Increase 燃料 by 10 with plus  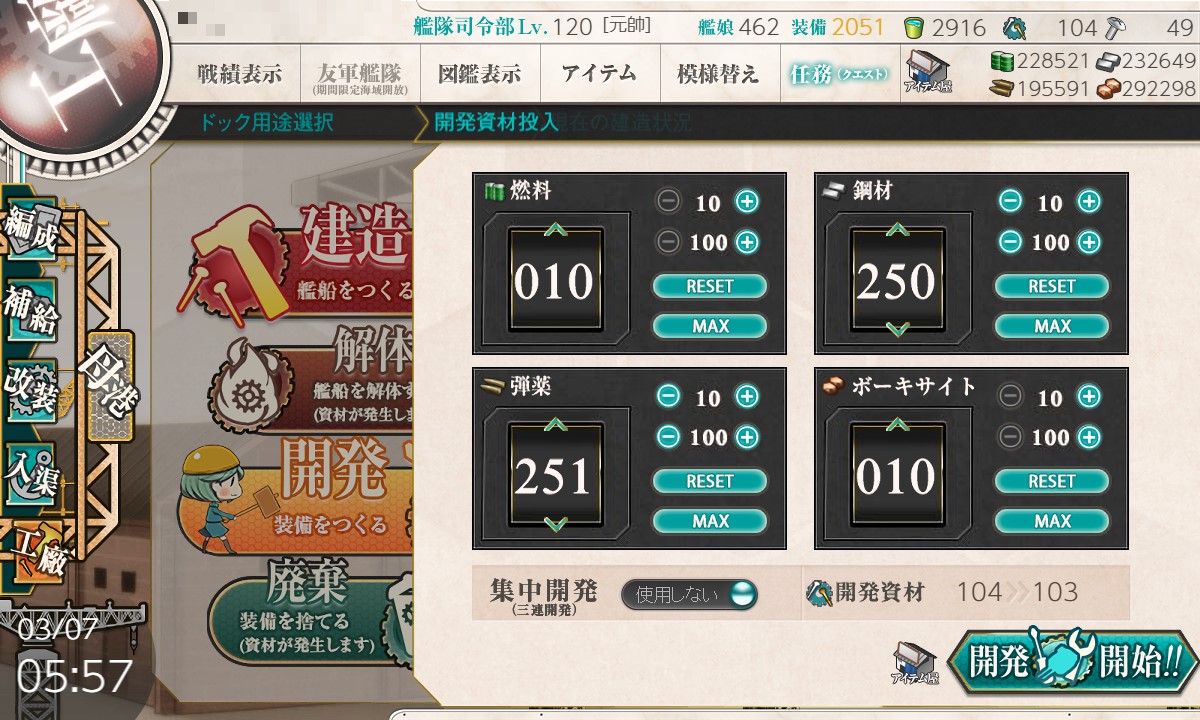coord(747,202)
